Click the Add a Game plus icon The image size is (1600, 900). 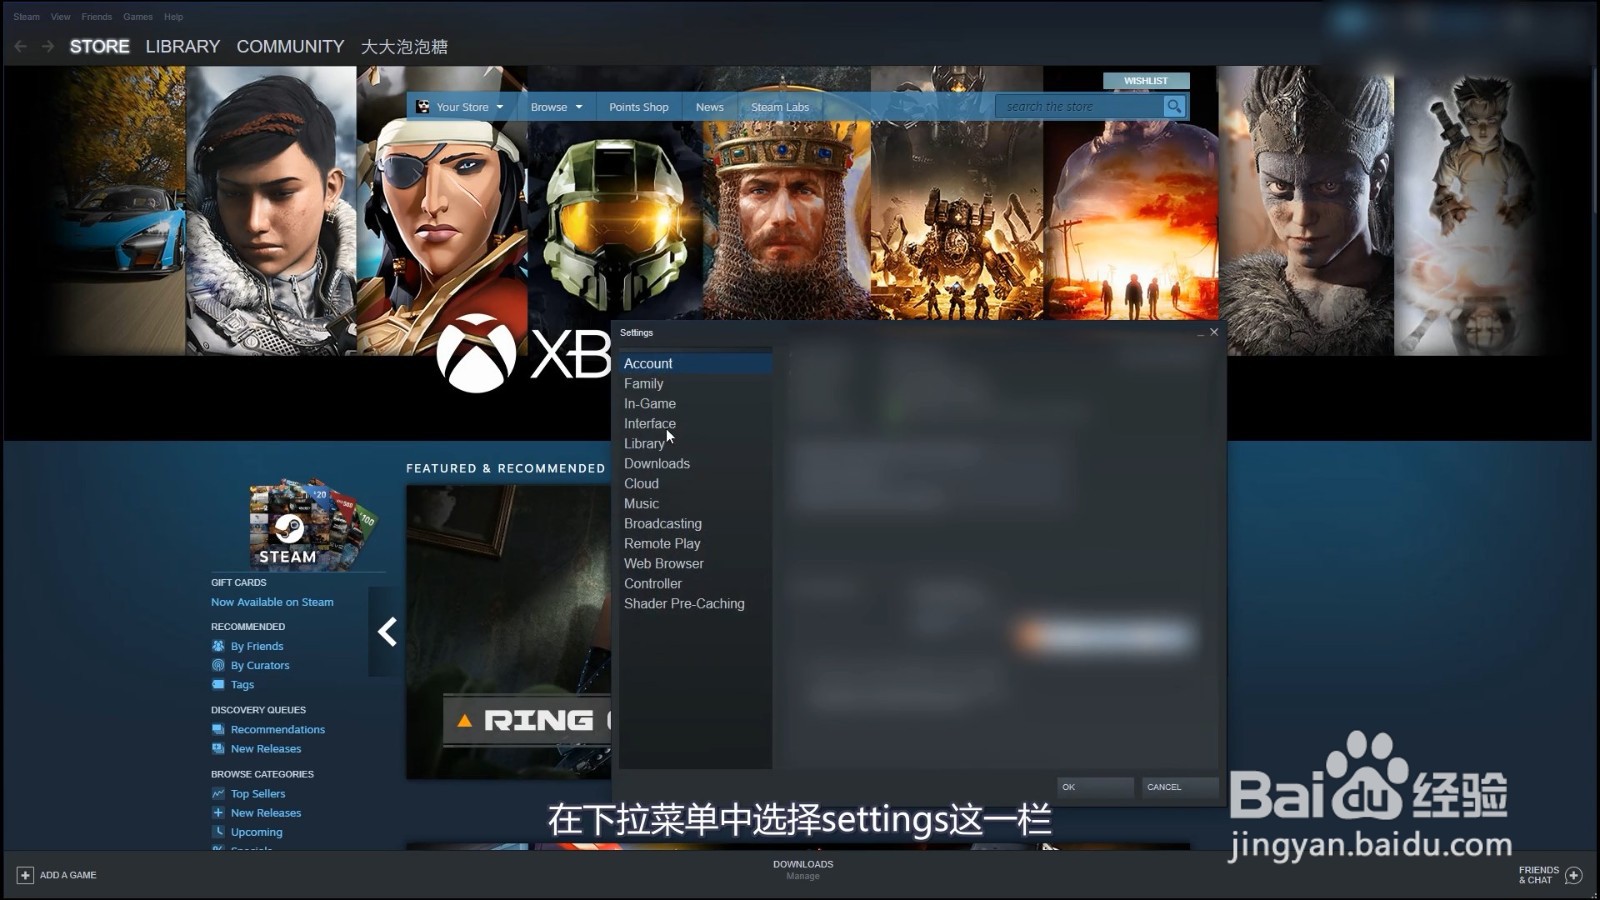25,875
